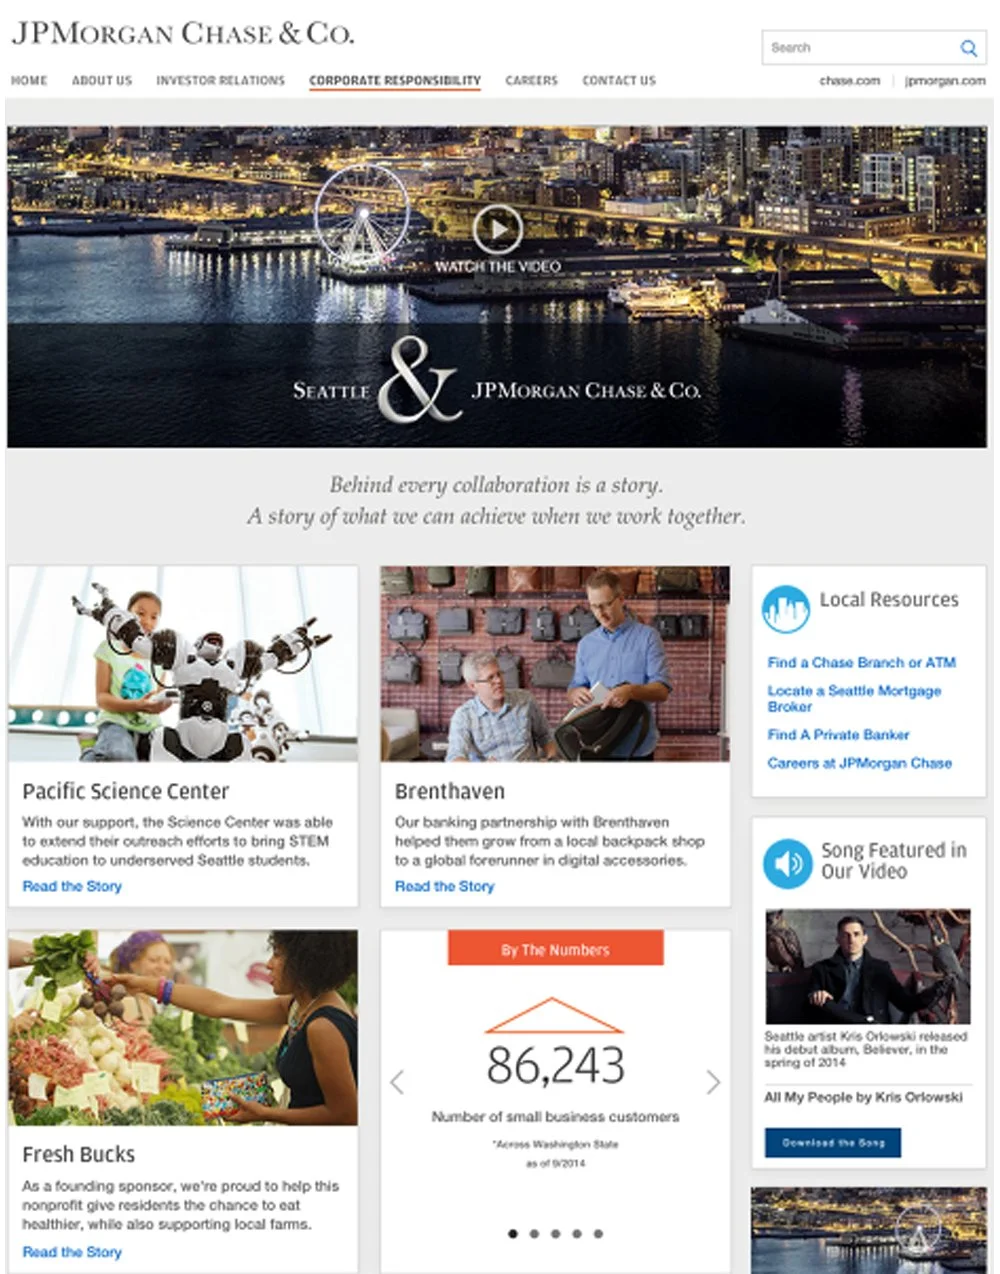
Task: Select the first carousel dot
Action: [x=513, y=1233]
